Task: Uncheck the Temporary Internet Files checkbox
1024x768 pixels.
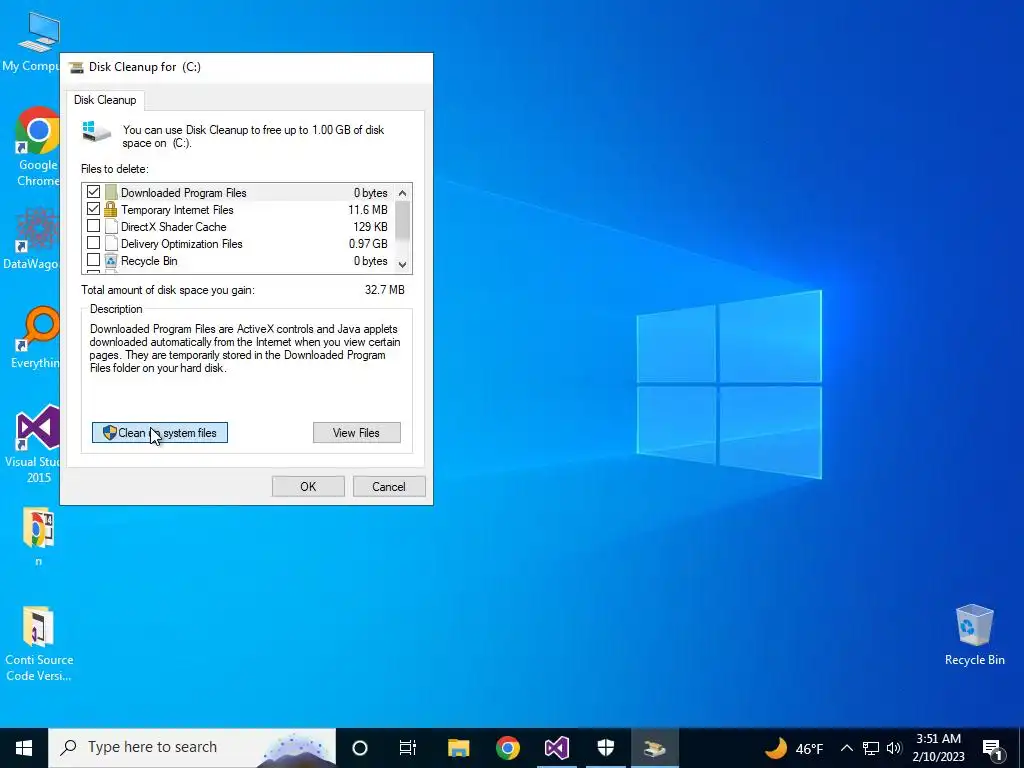Action: (x=93, y=209)
